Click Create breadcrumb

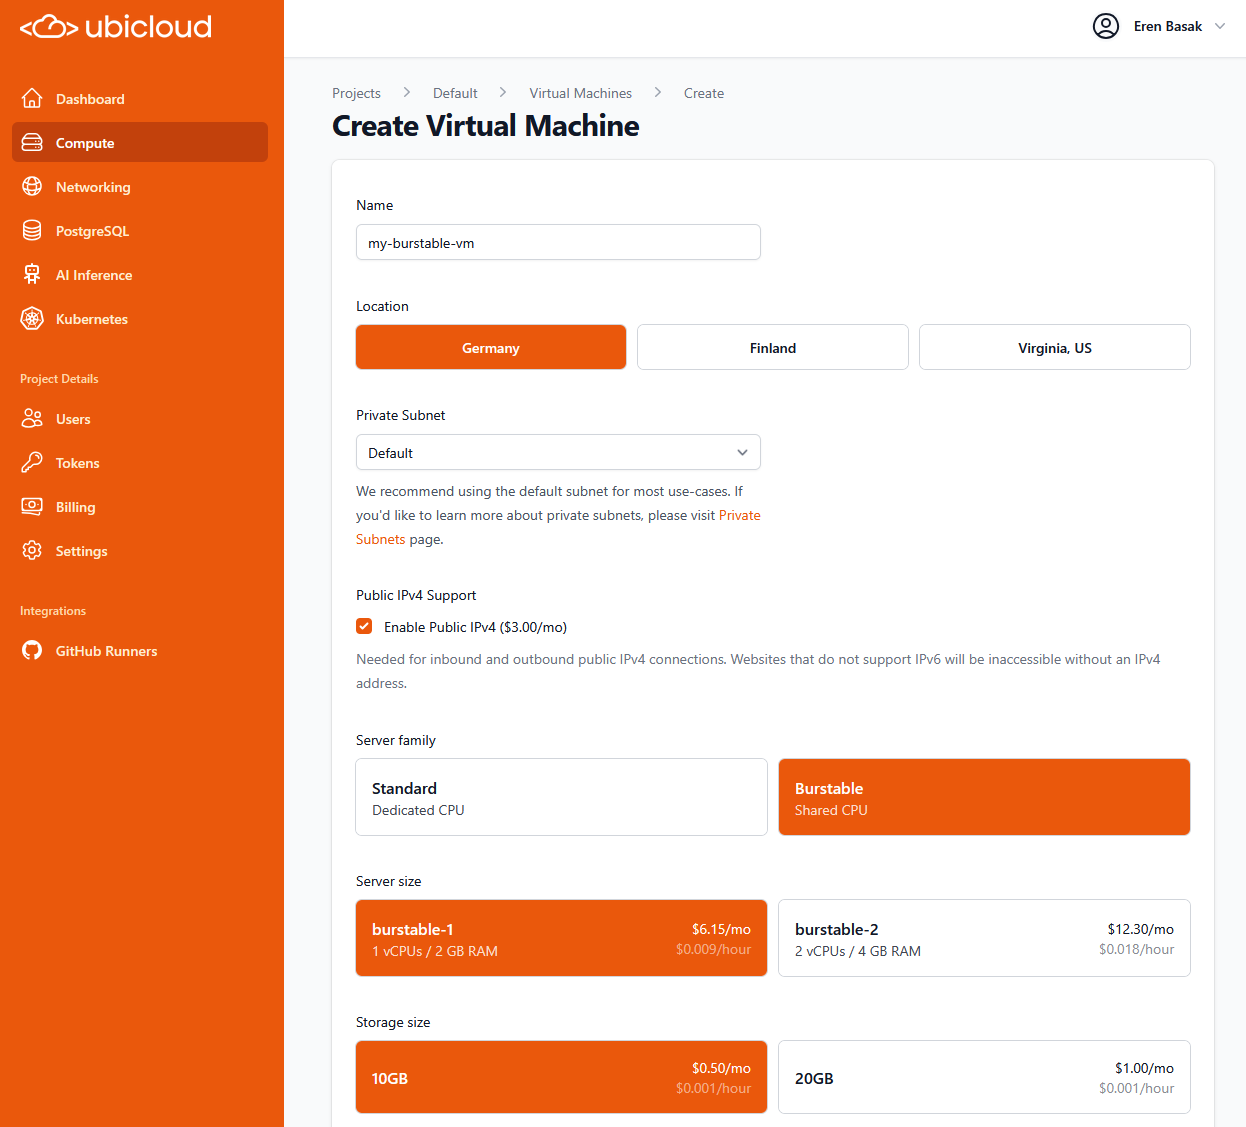pos(704,93)
